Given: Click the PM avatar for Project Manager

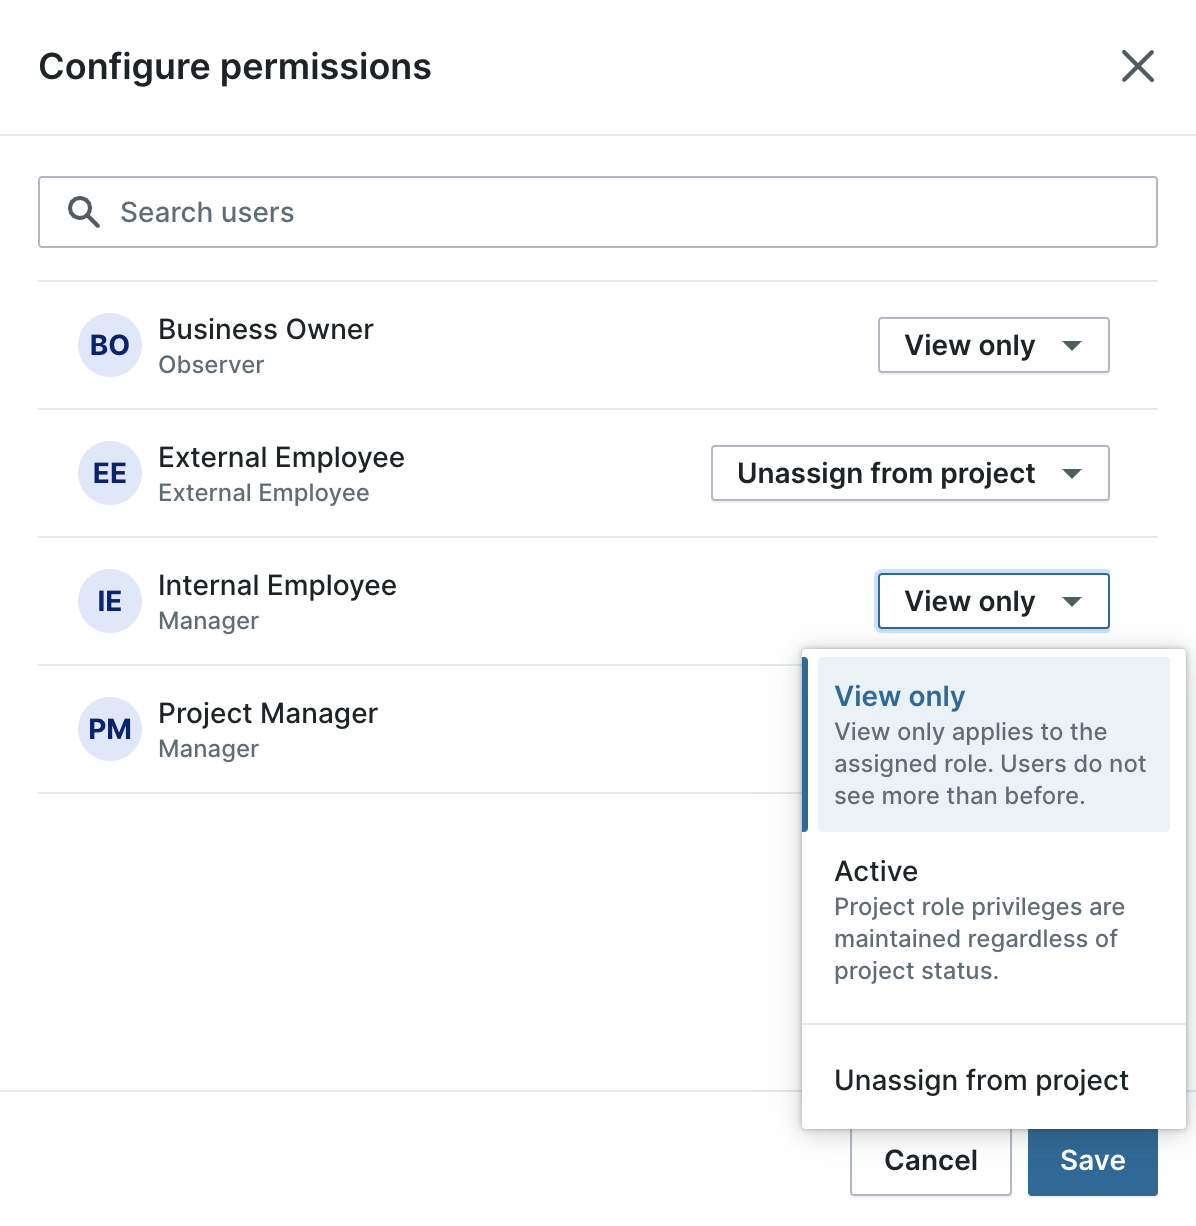Looking at the screenshot, I should tap(110, 729).
